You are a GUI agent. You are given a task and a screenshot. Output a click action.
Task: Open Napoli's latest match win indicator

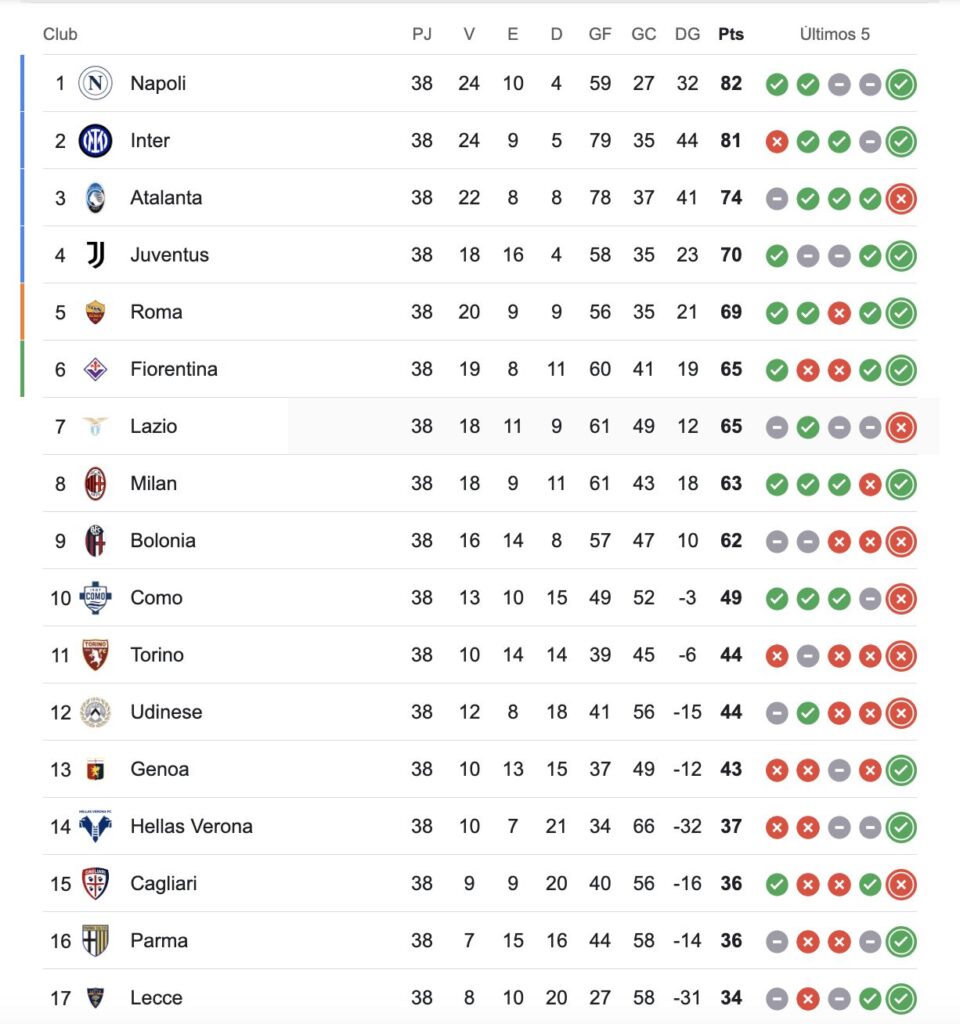point(901,84)
